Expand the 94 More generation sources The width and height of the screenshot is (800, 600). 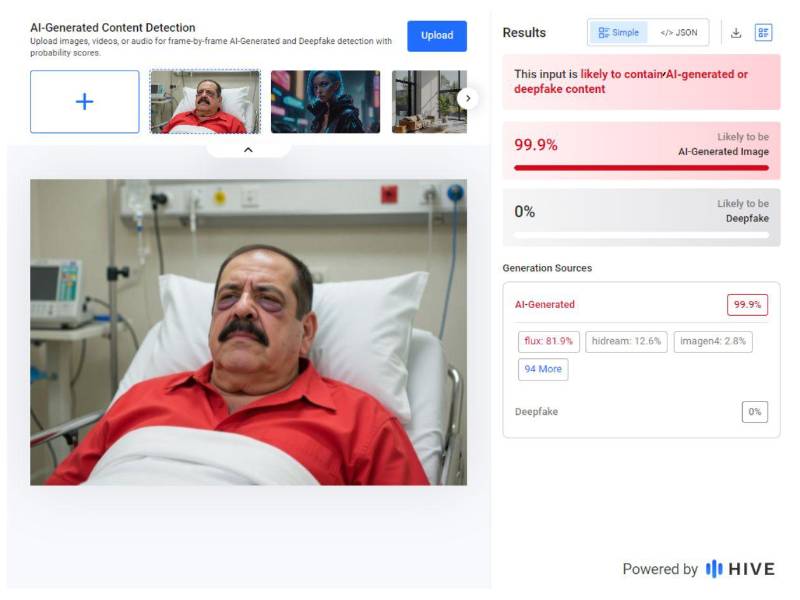coord(543,369)
